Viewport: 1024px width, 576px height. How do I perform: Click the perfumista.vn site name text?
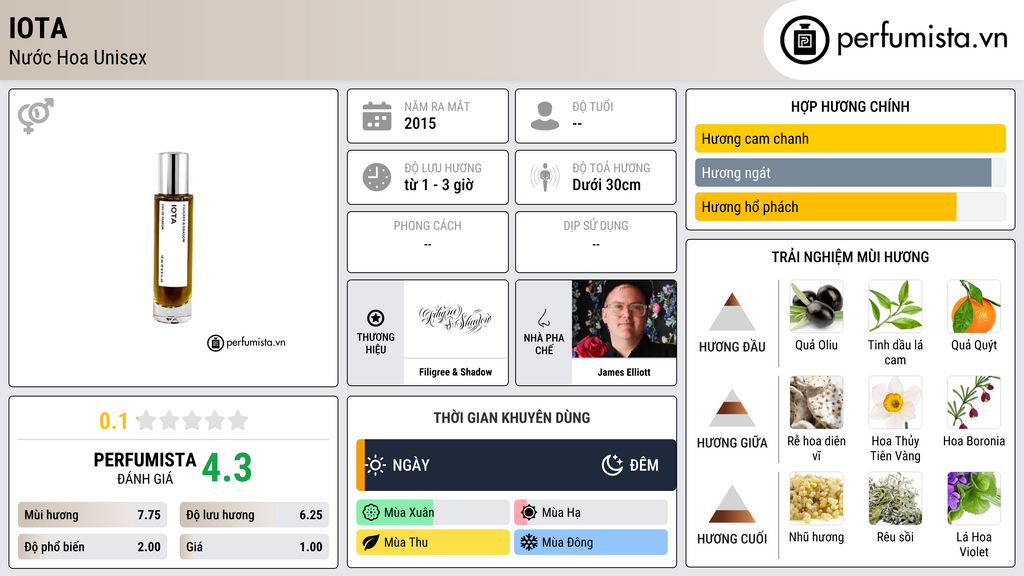tap(922, 38)
